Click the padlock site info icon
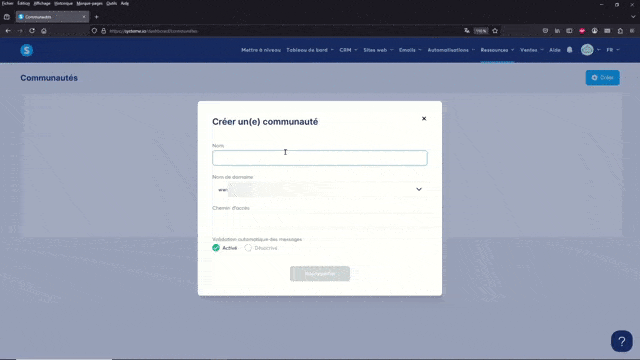The image size is (640, 360). (x=103, y=31)
